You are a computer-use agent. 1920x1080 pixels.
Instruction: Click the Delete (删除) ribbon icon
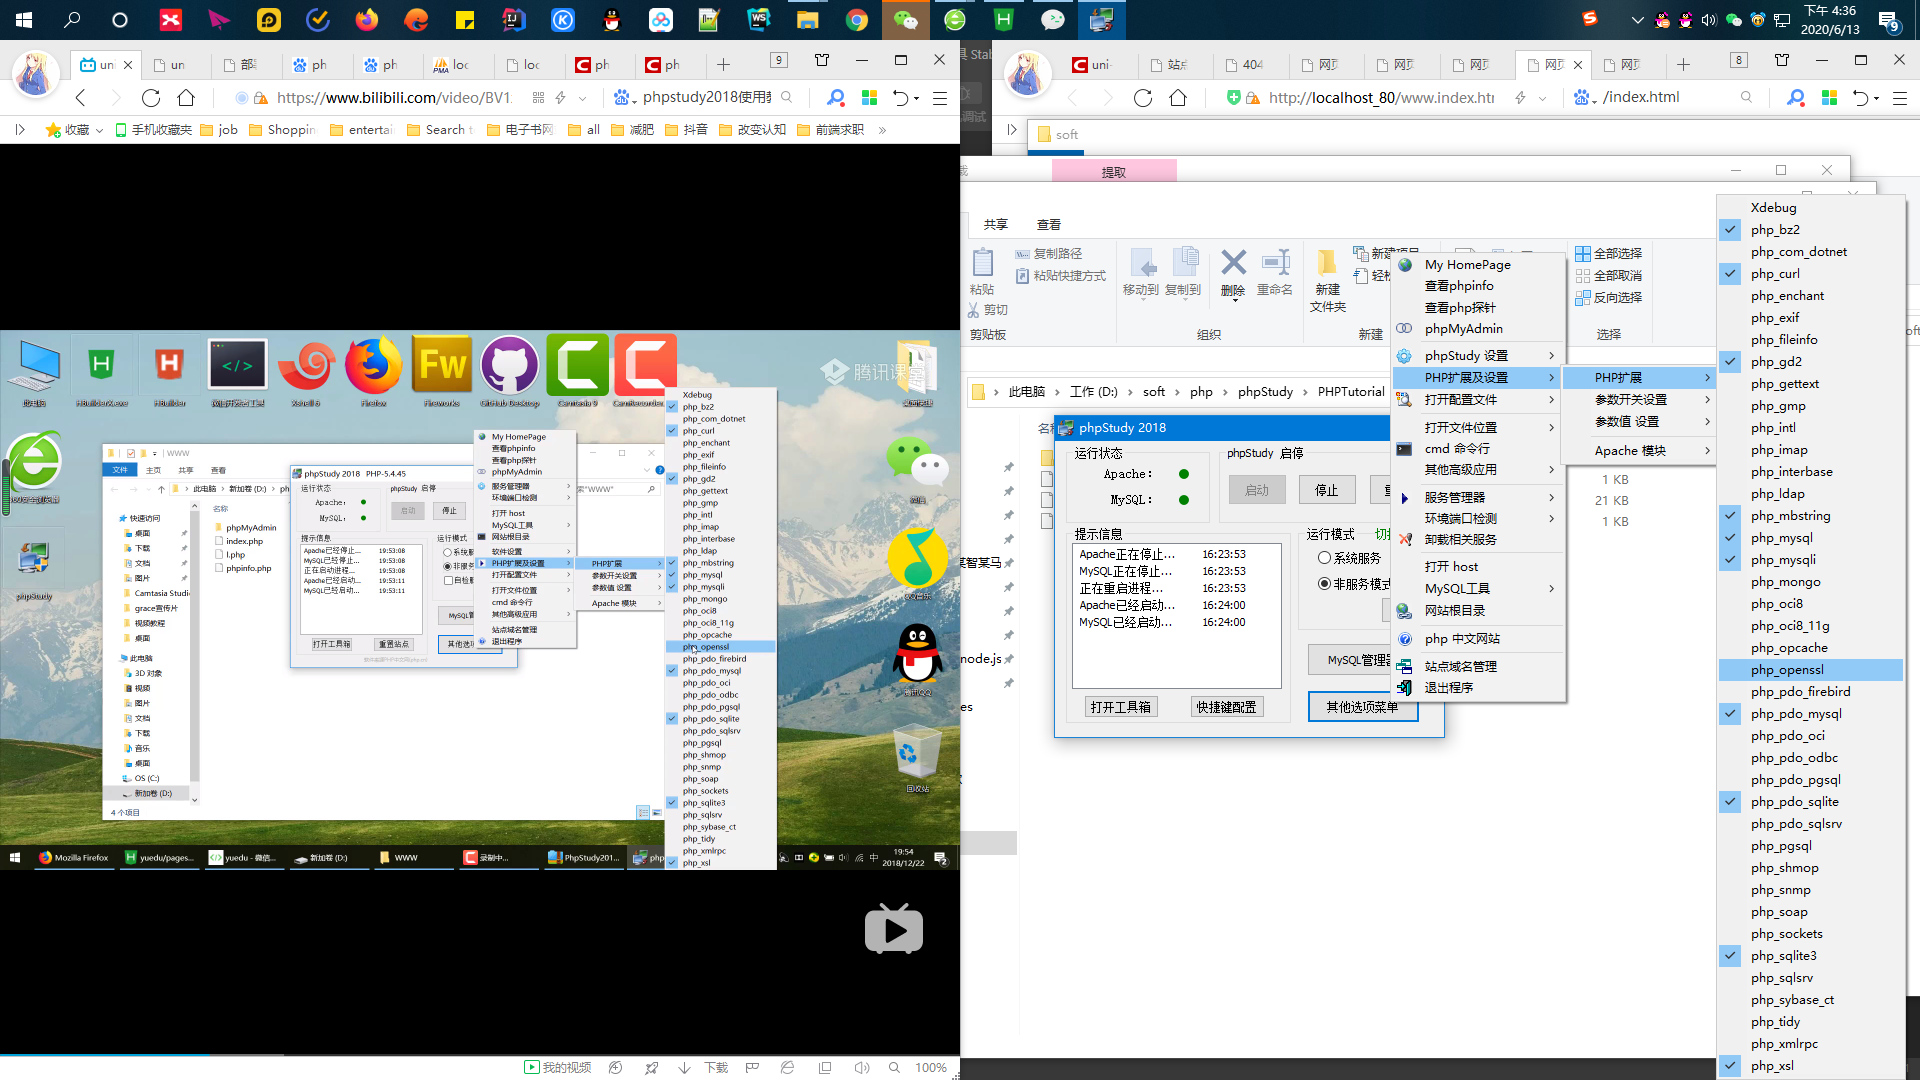(1233, 273)
